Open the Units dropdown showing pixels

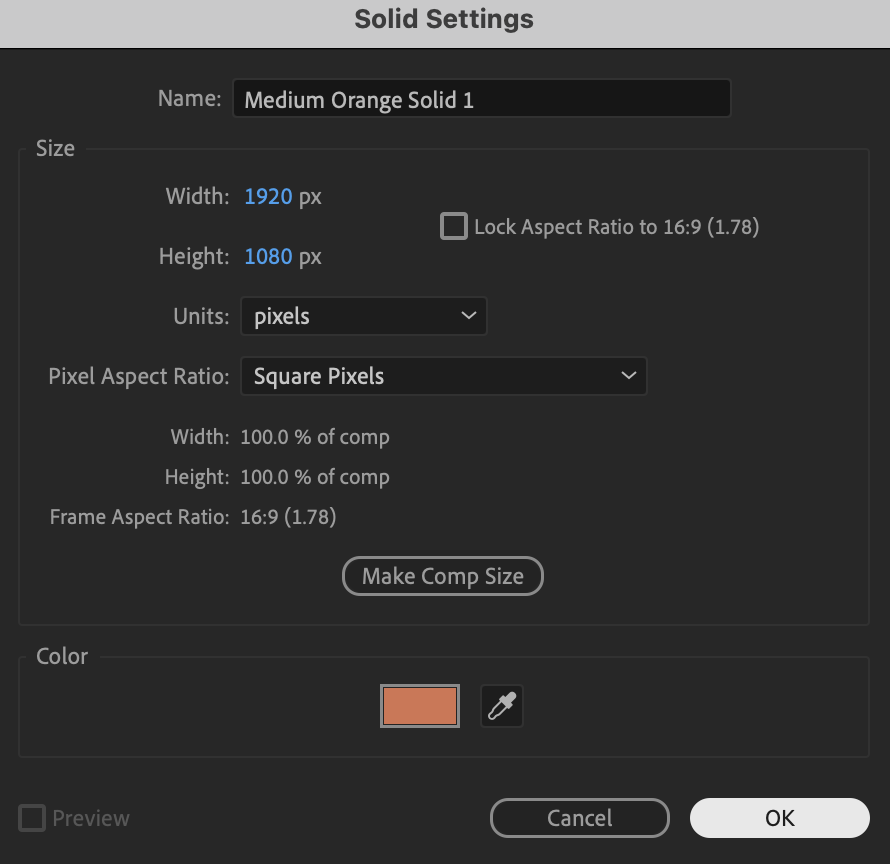coord(364,316)
